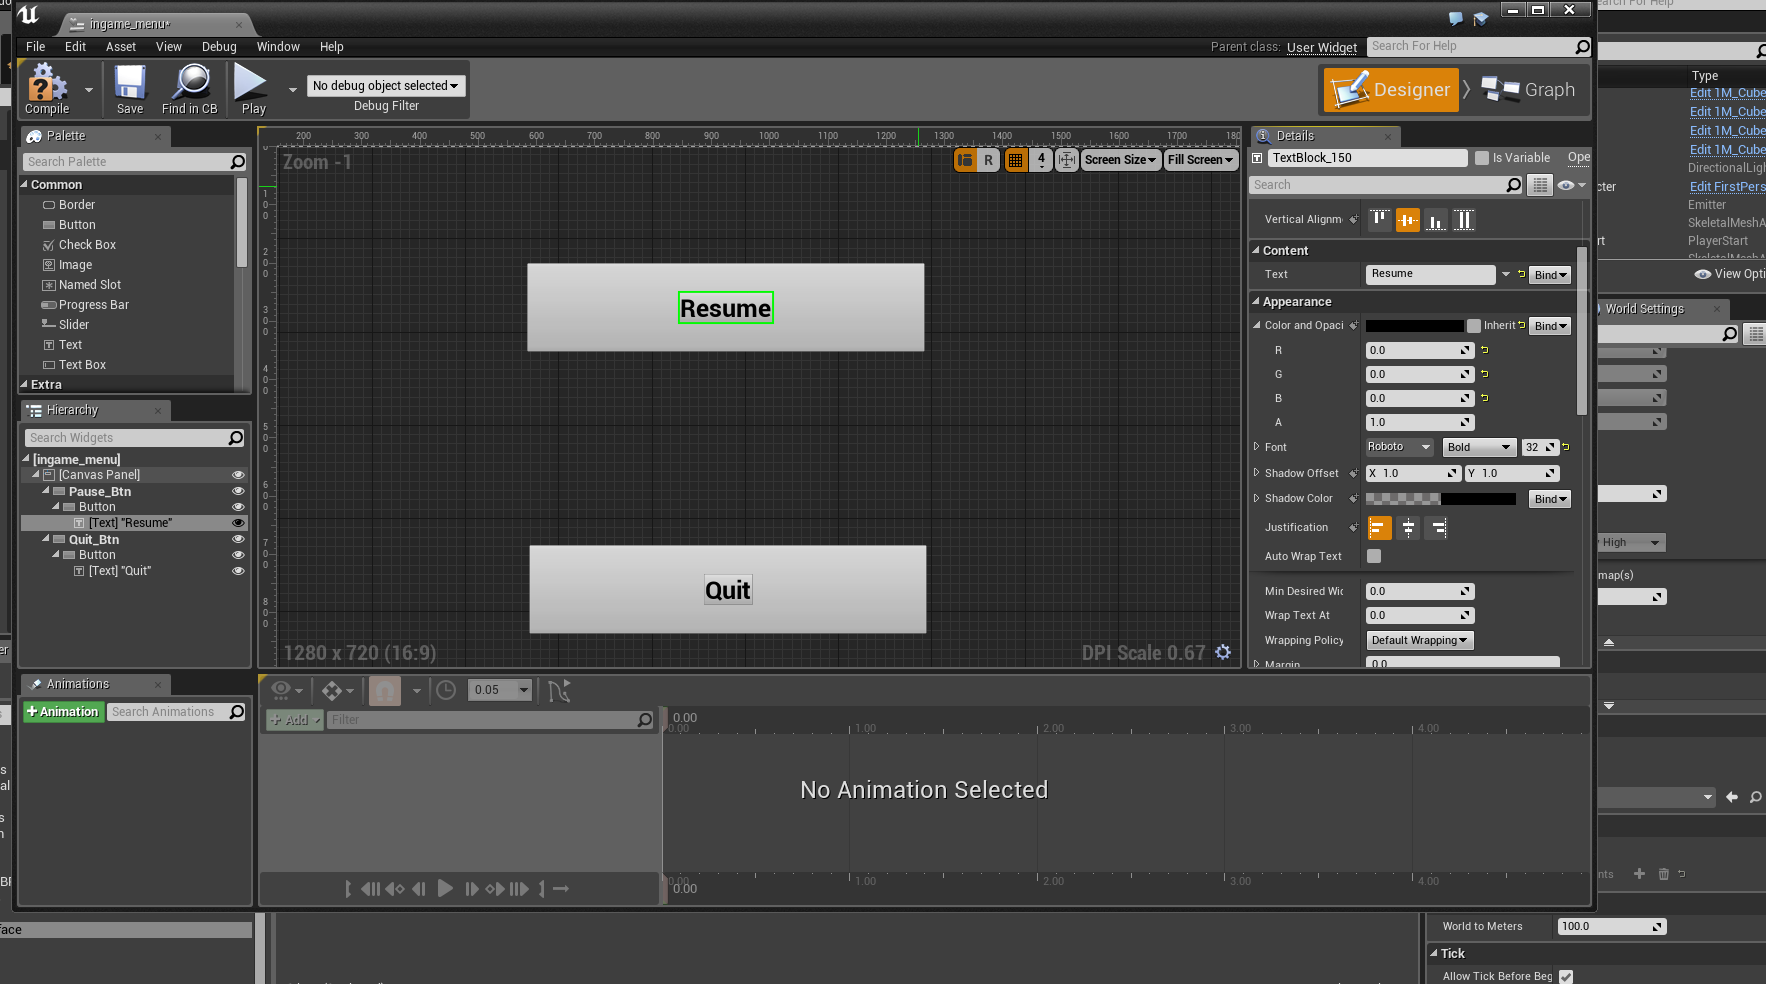Hide the Quit_Btn widget via eye icon
This screenshot has width=1766, height=984.
click(x=238, y=539)
